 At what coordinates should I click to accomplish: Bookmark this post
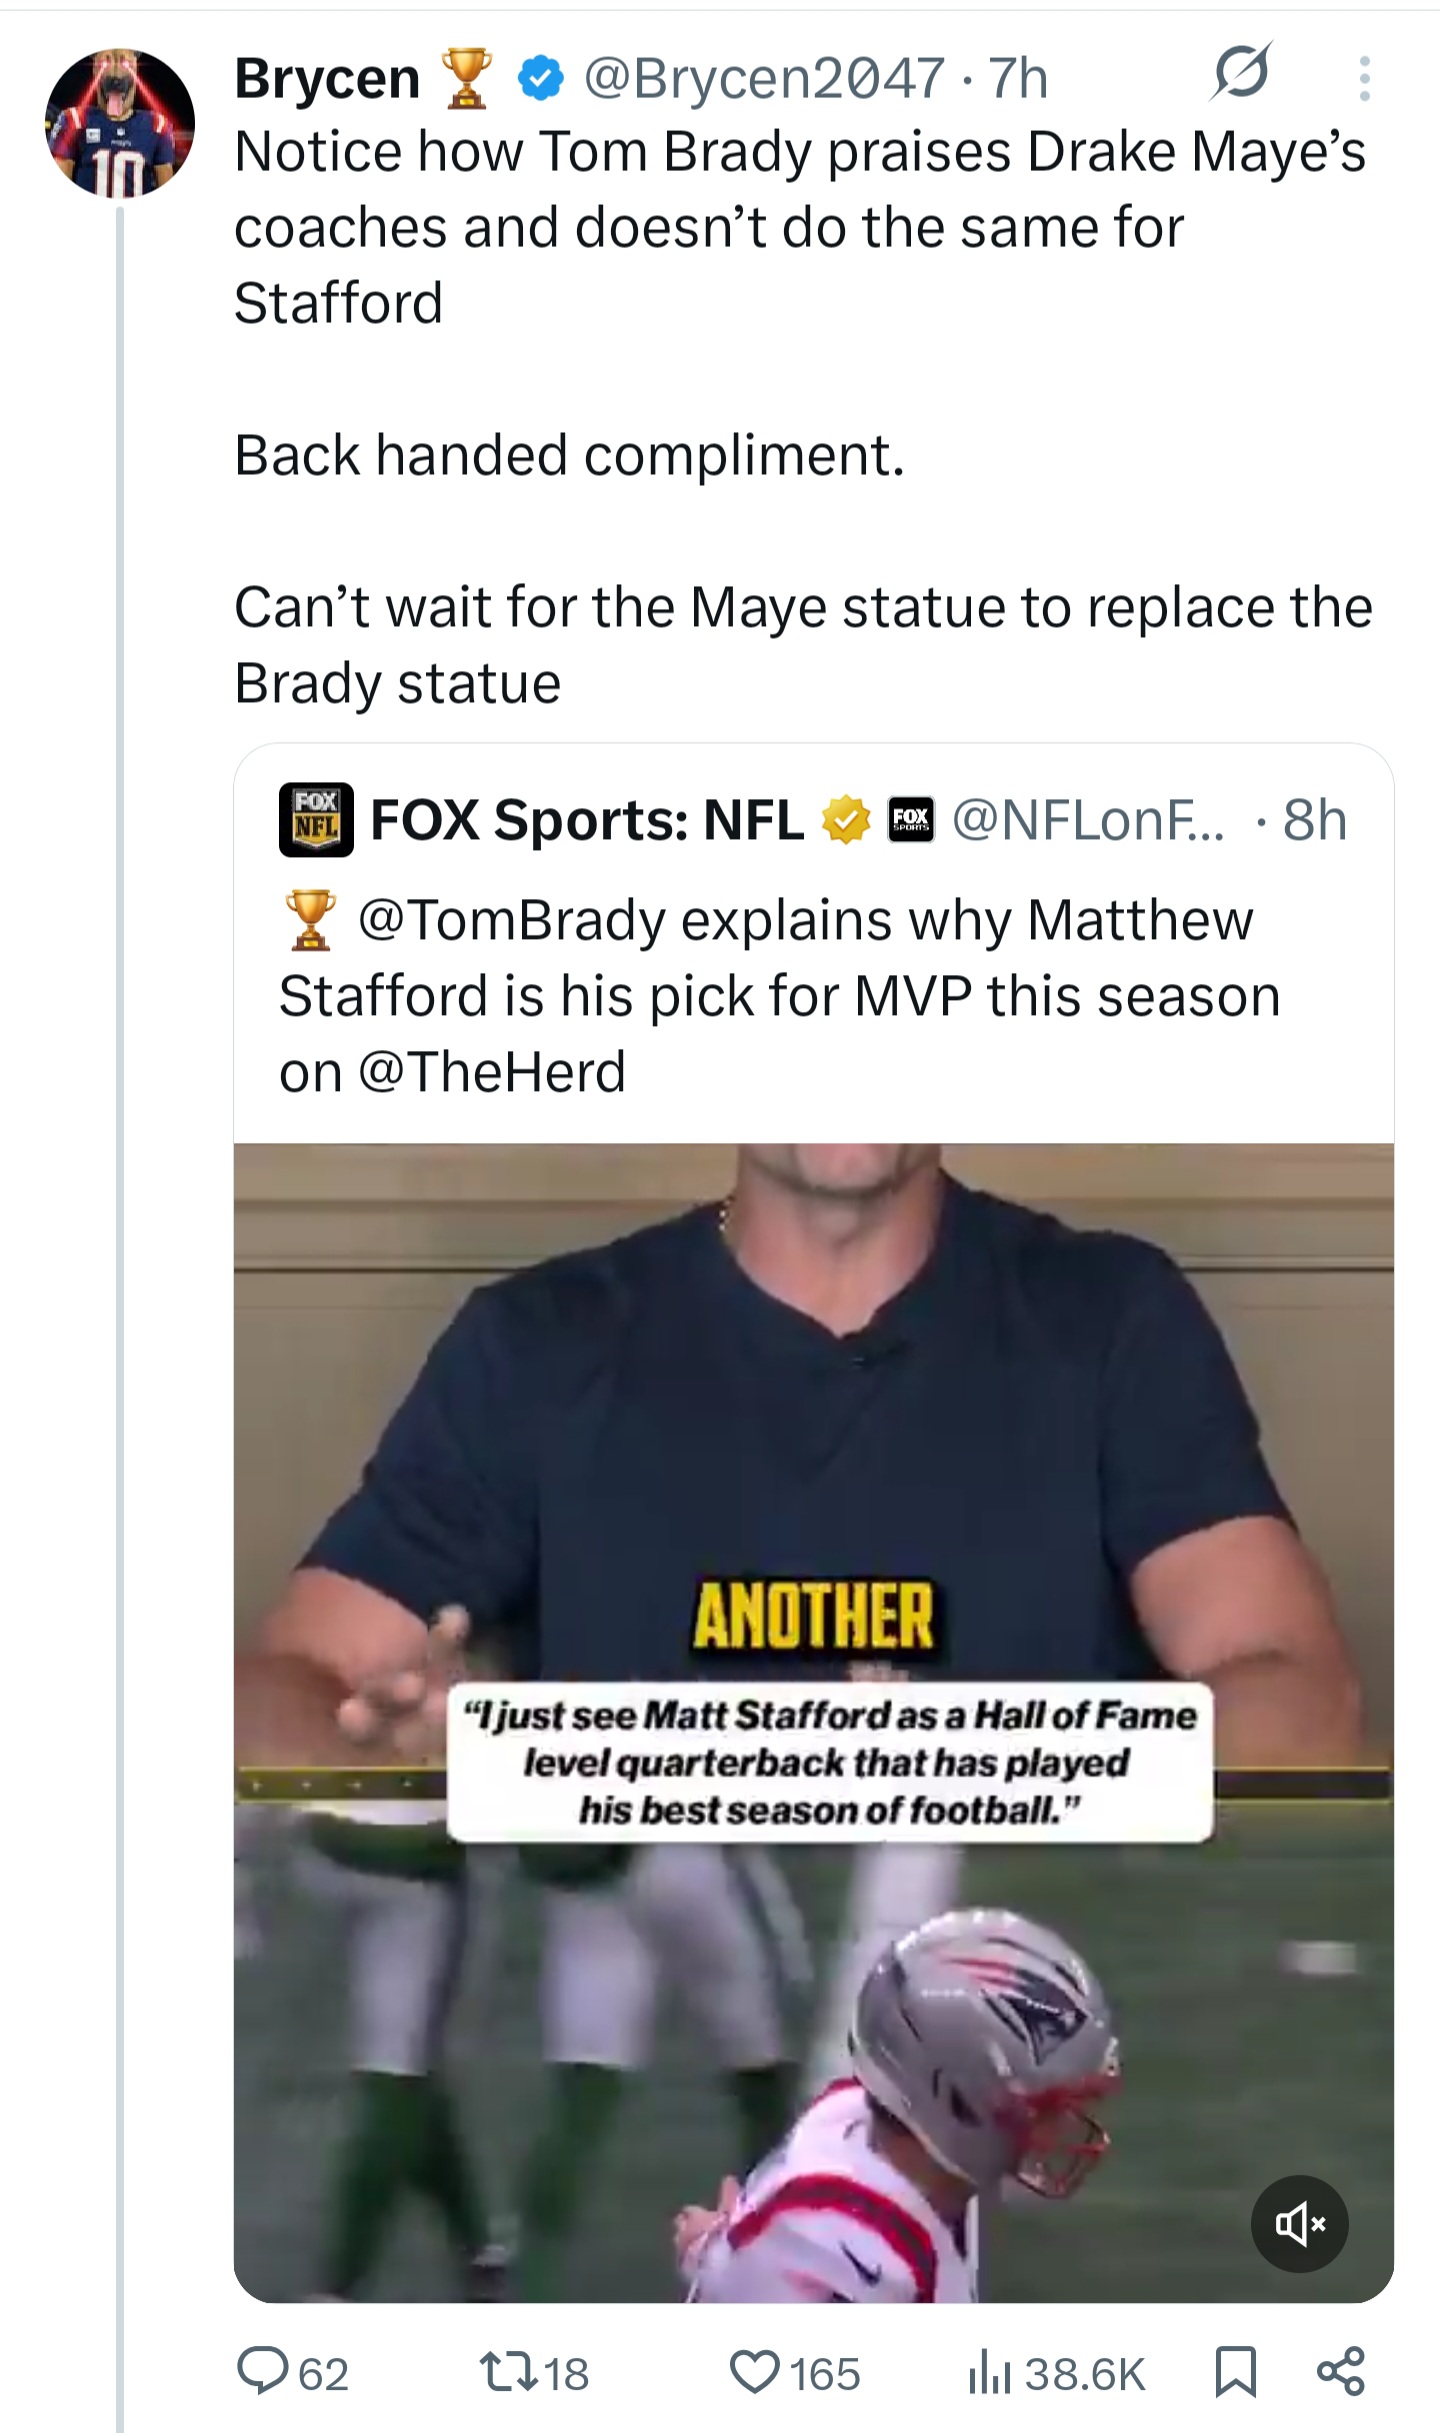coord(1235,2372)
